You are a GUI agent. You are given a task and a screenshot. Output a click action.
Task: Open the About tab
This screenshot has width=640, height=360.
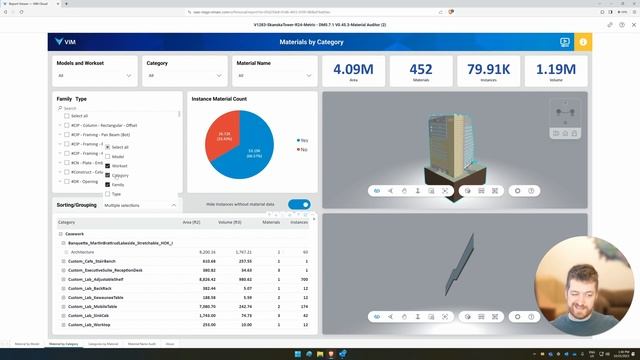[170, 344]
